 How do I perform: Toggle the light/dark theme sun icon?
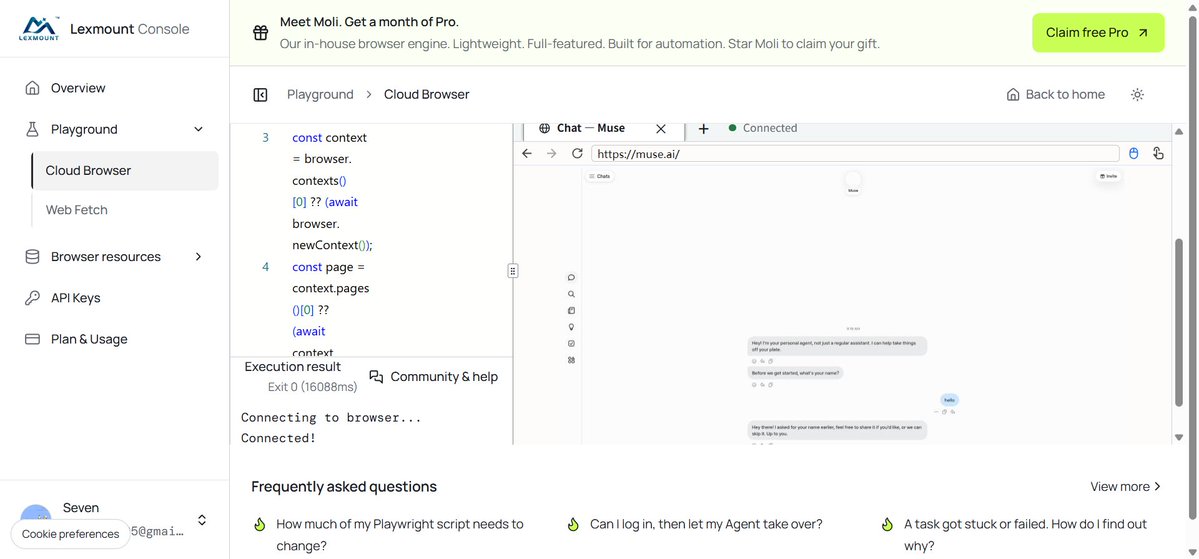click(x=1137, y=95)
